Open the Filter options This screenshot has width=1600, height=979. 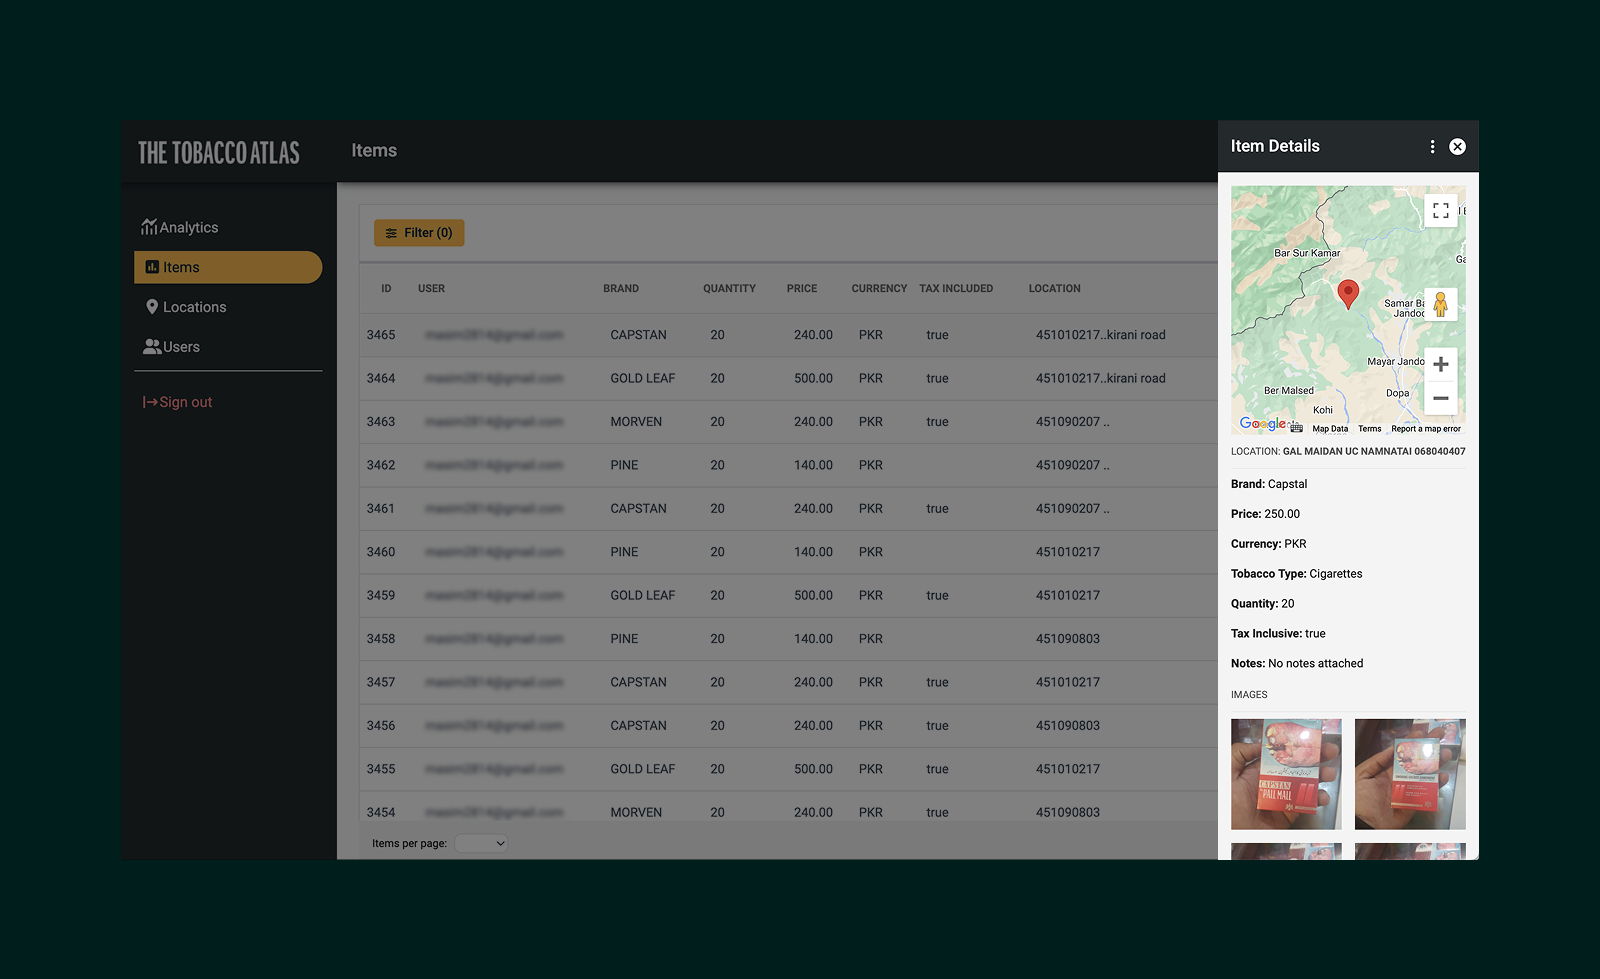419,232
